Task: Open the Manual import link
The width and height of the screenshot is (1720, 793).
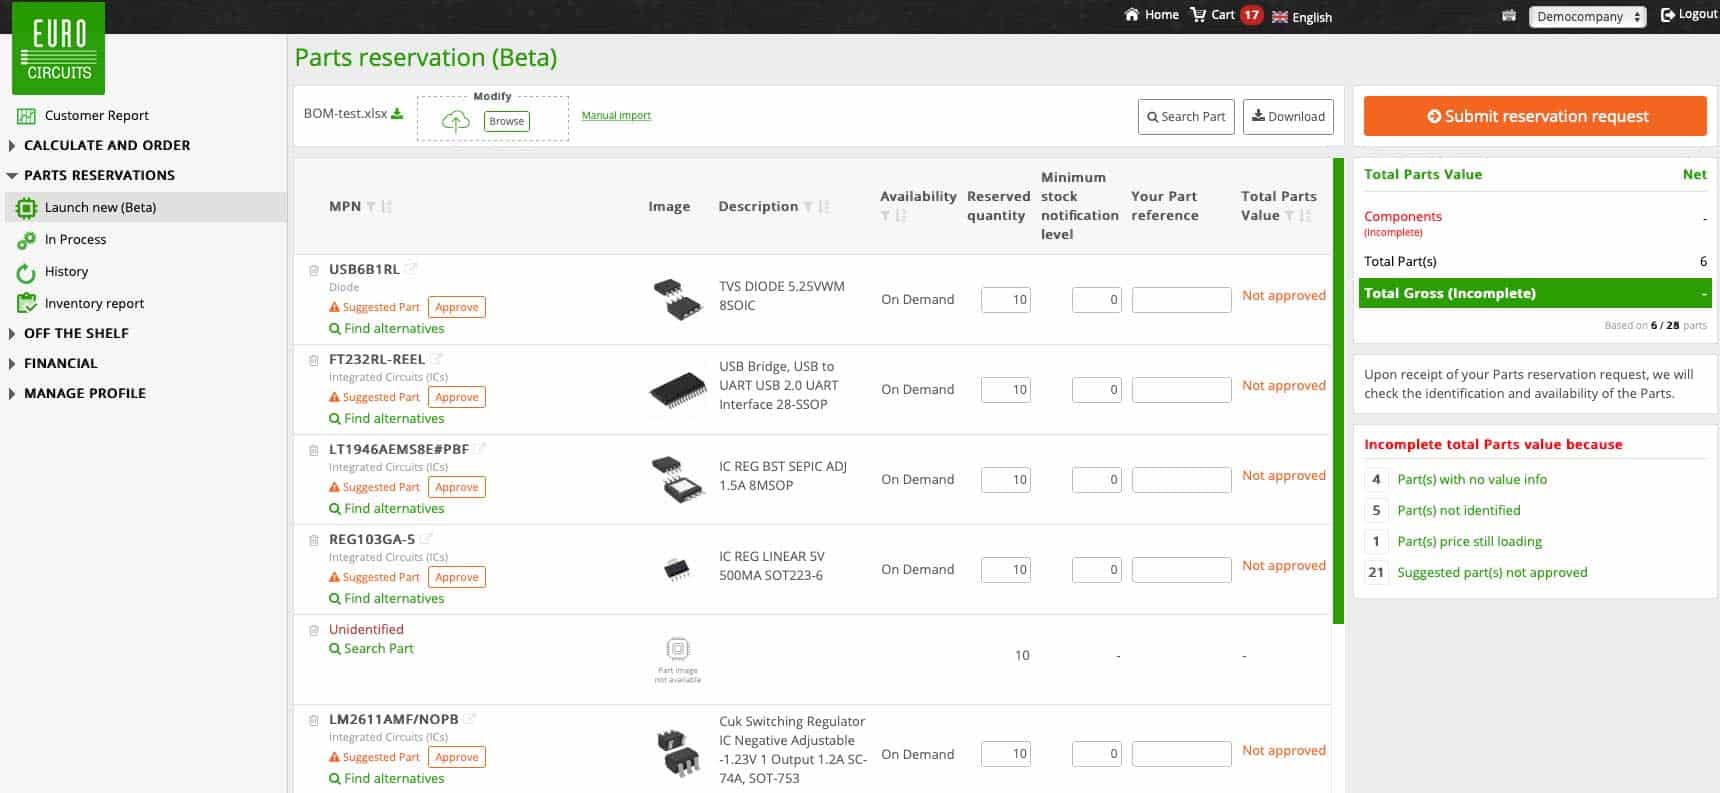Action: [616, 115]
